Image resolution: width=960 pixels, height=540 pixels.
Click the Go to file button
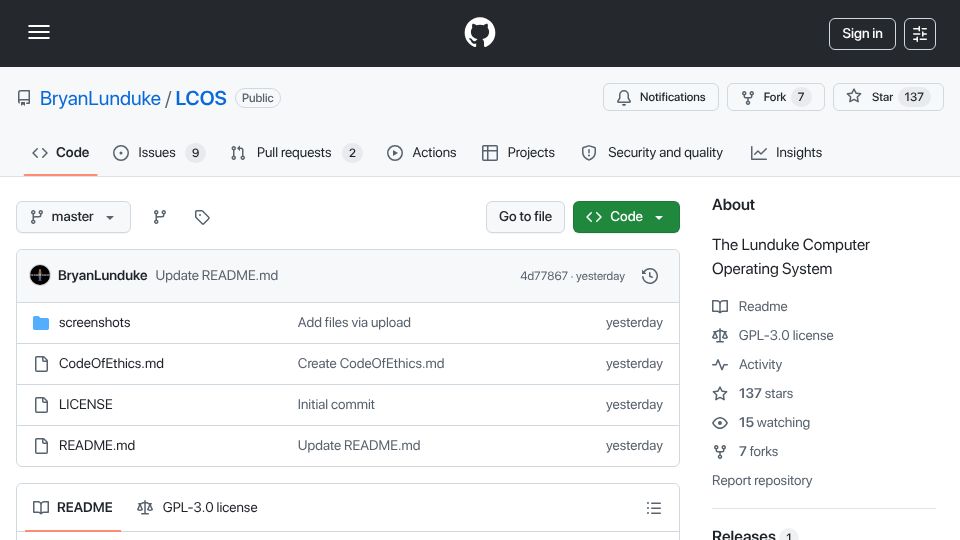tap(525, 217)
